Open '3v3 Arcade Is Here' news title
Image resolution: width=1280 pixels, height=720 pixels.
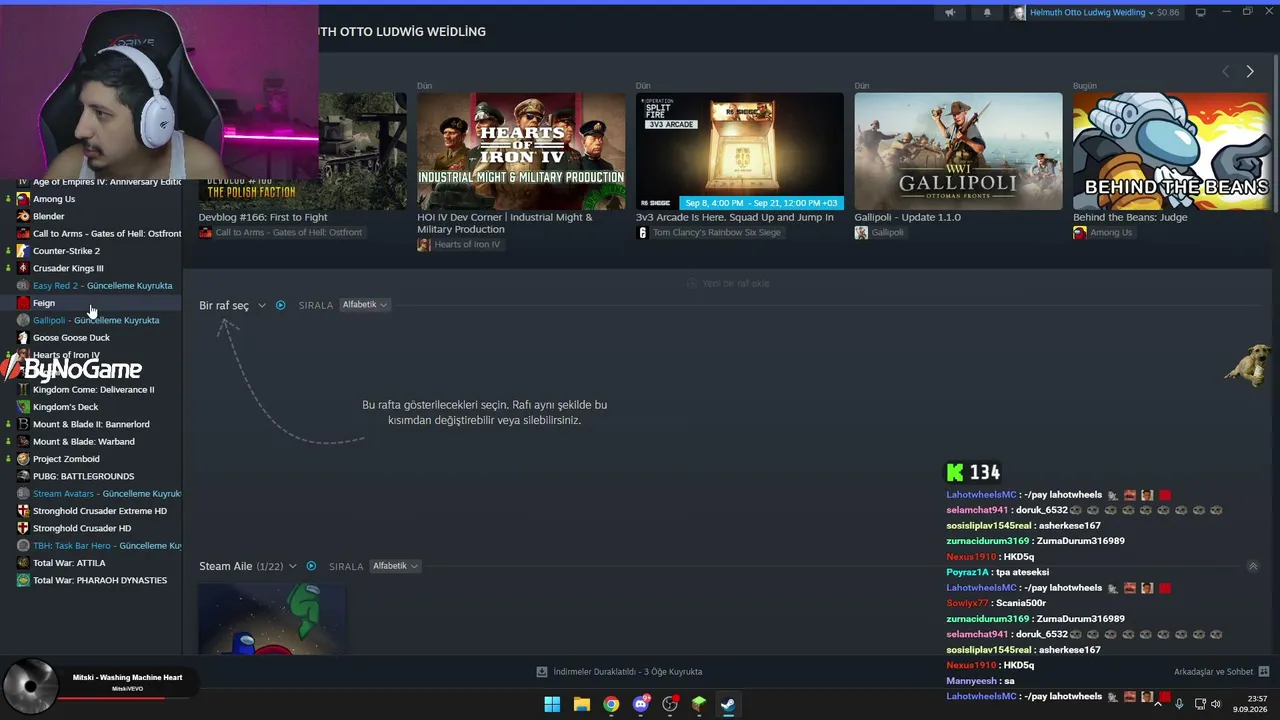point(735,217)
